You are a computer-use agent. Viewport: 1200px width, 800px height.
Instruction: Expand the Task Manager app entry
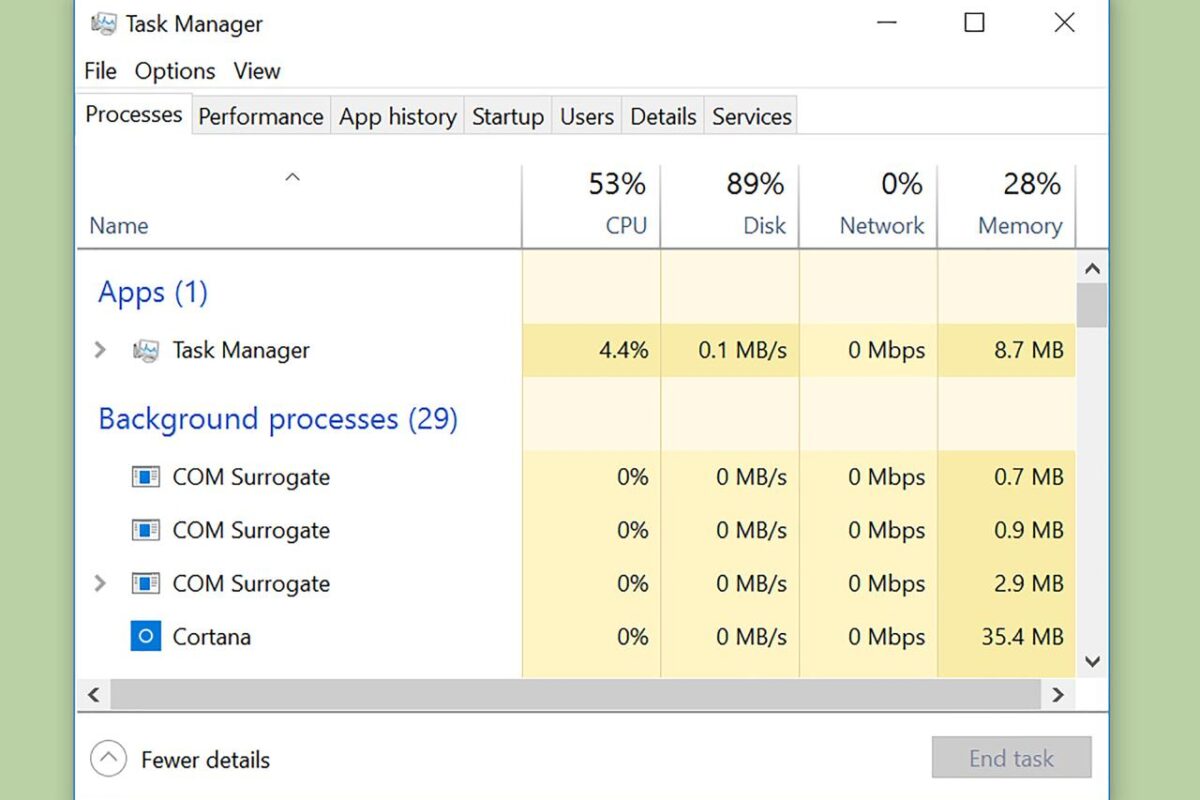coord(99,350)
